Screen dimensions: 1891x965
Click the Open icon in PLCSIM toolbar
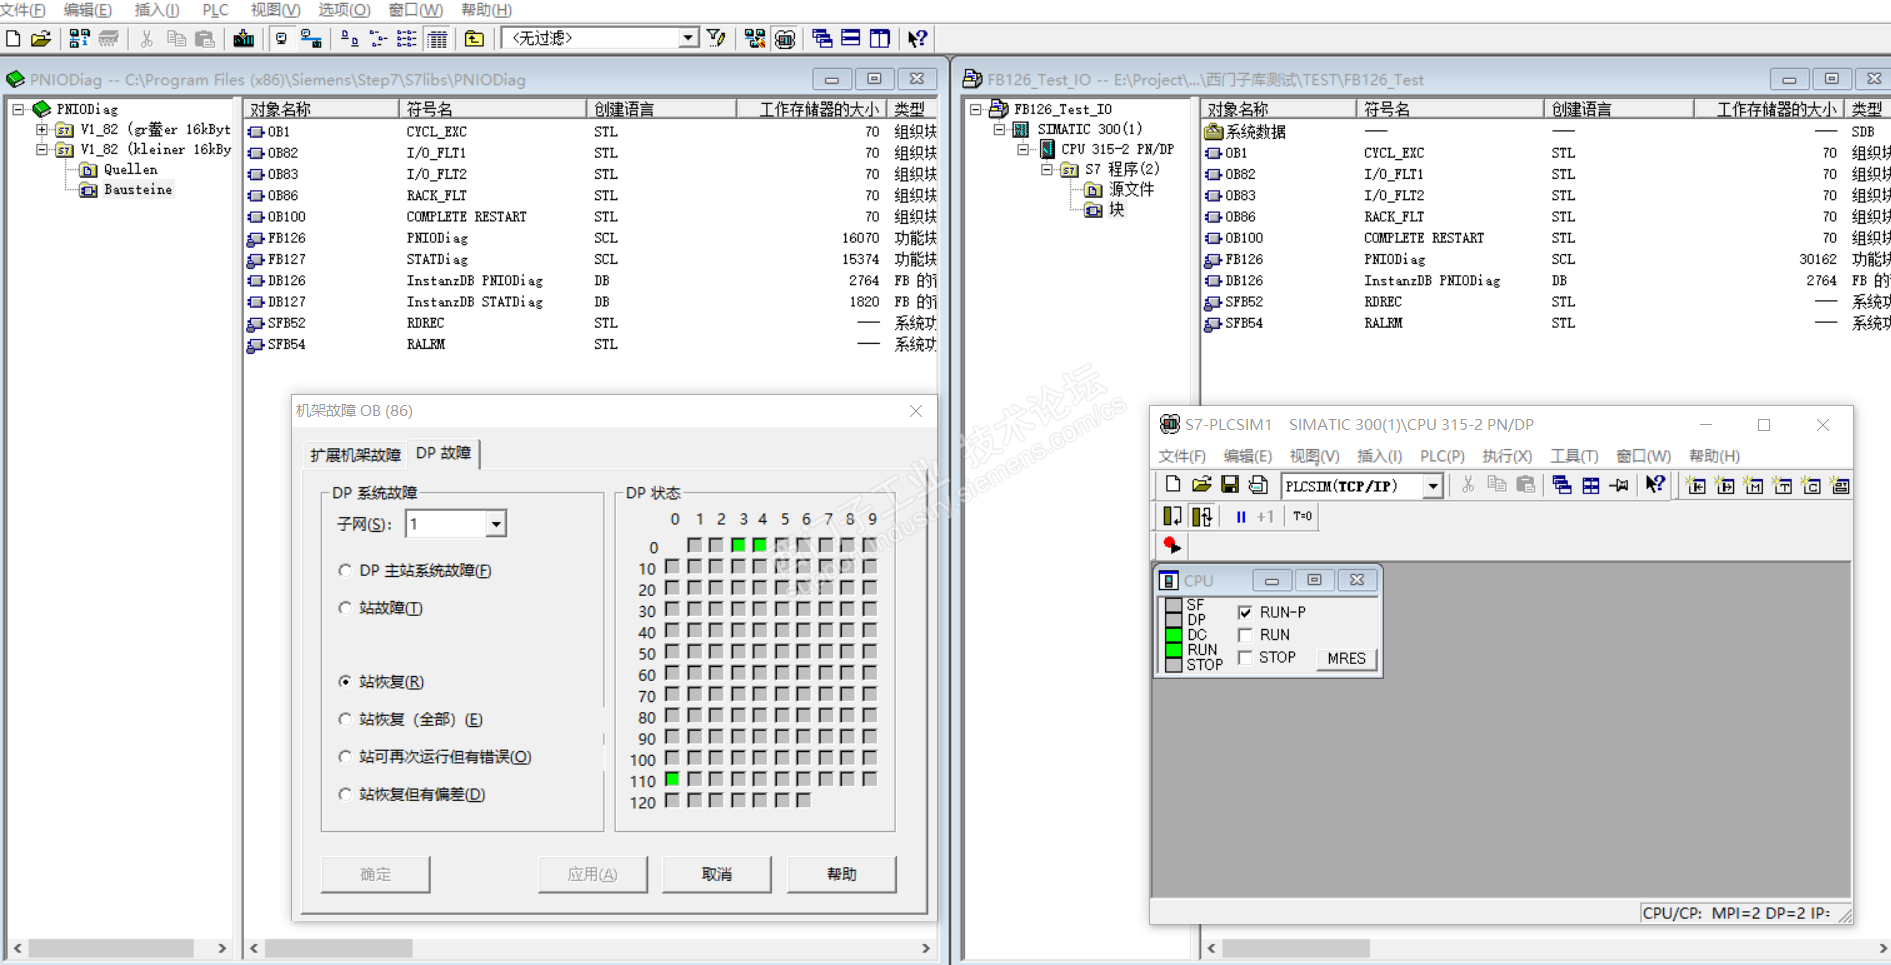(x=1201, y=486)
